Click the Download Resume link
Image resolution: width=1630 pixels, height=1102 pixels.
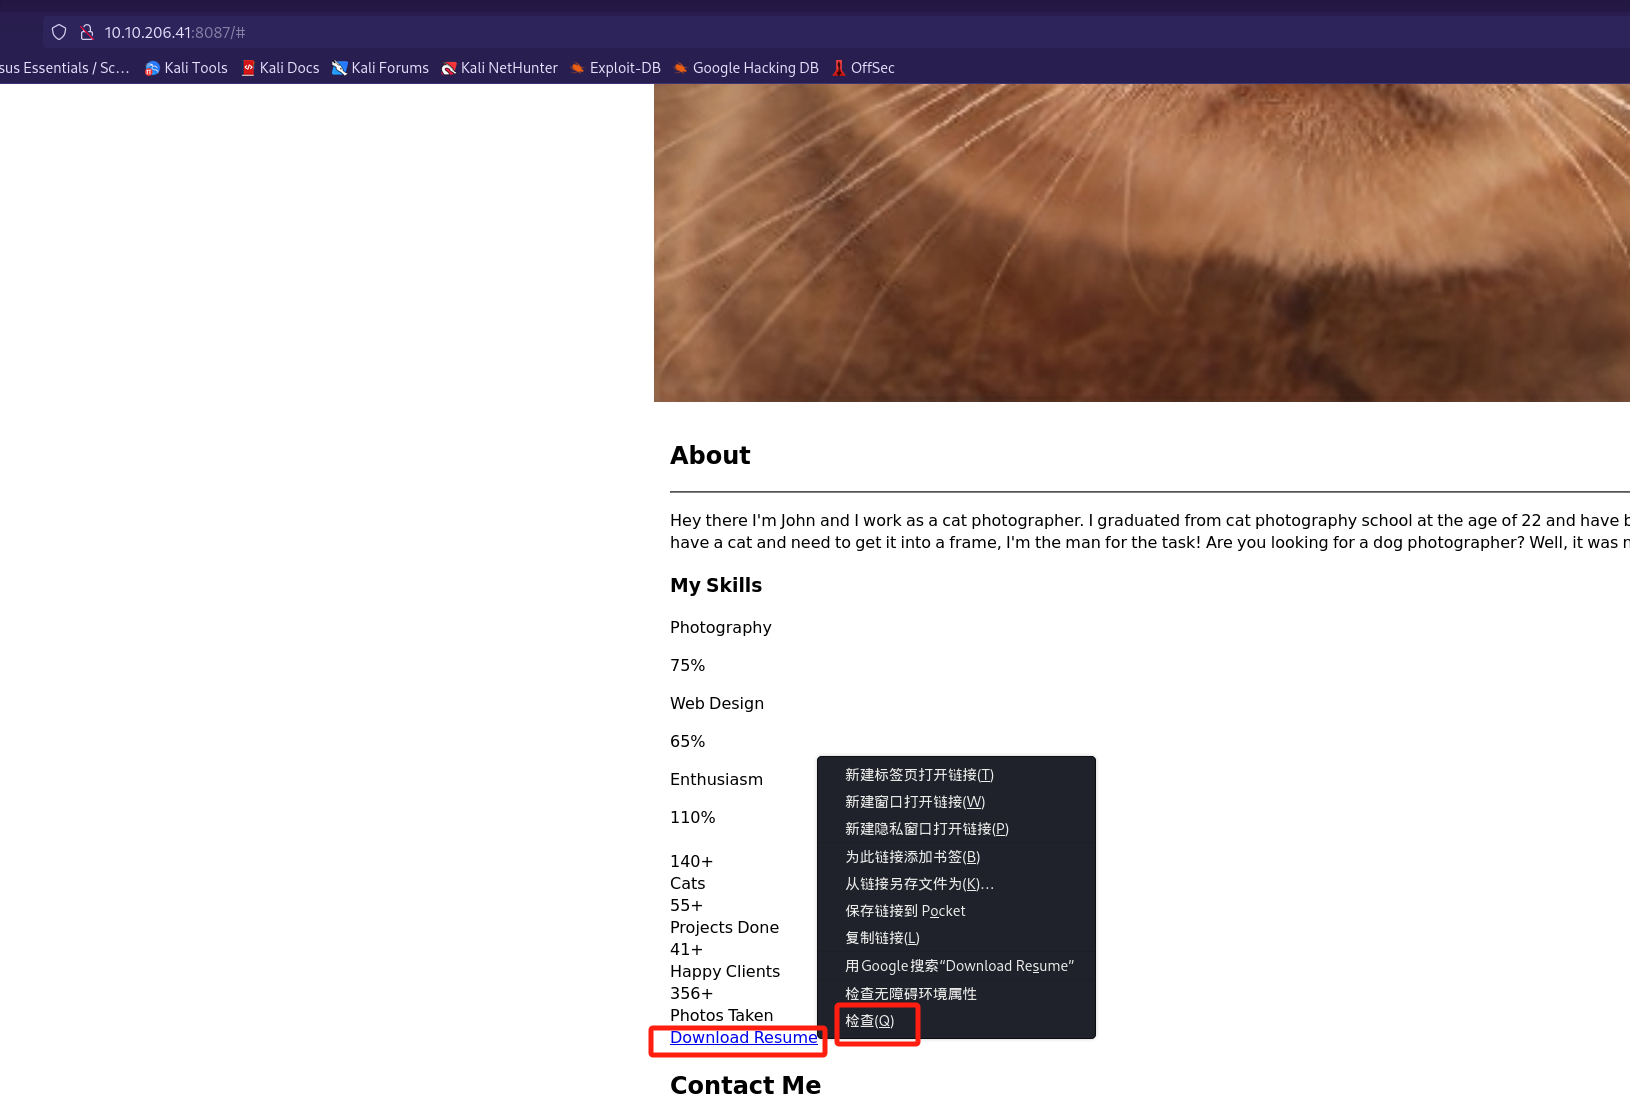pos(743,1038)
